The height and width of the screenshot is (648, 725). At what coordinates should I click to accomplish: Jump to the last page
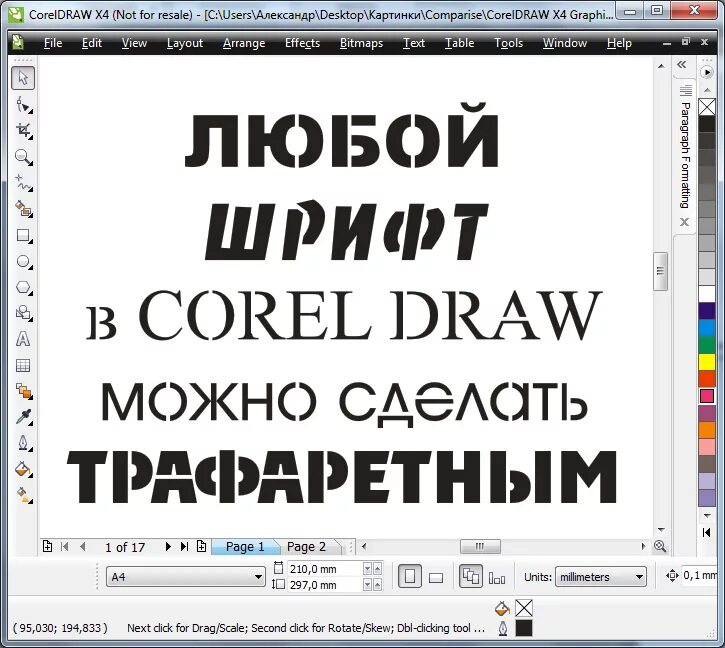coord(184,547)
